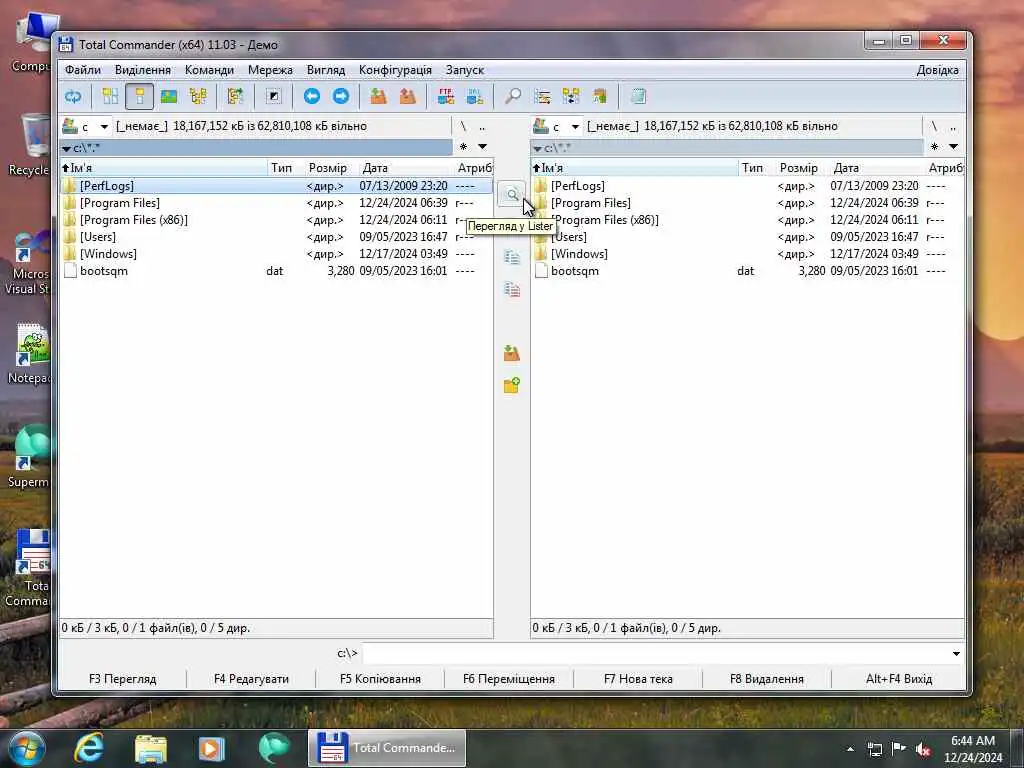1024x768 pixels.
Task: Open the Запуск menu
Action: 464,70
